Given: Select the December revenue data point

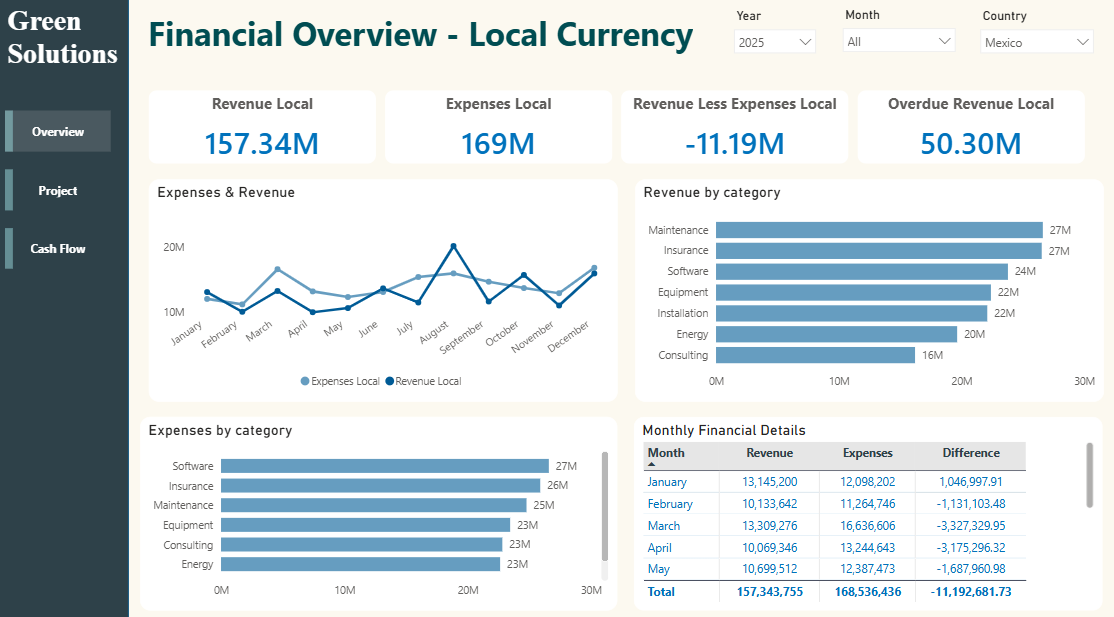Looking at the screenshot, I should (x=594, y=274).
